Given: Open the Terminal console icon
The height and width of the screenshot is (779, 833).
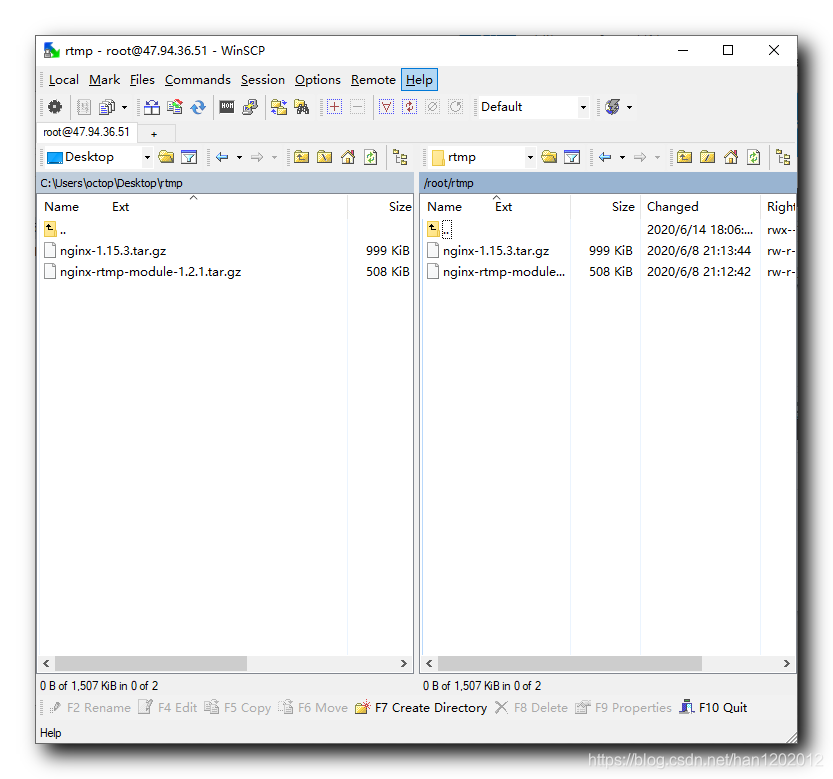Looking at the screenshot, I should pyautogui.click(x=227, y=107).
